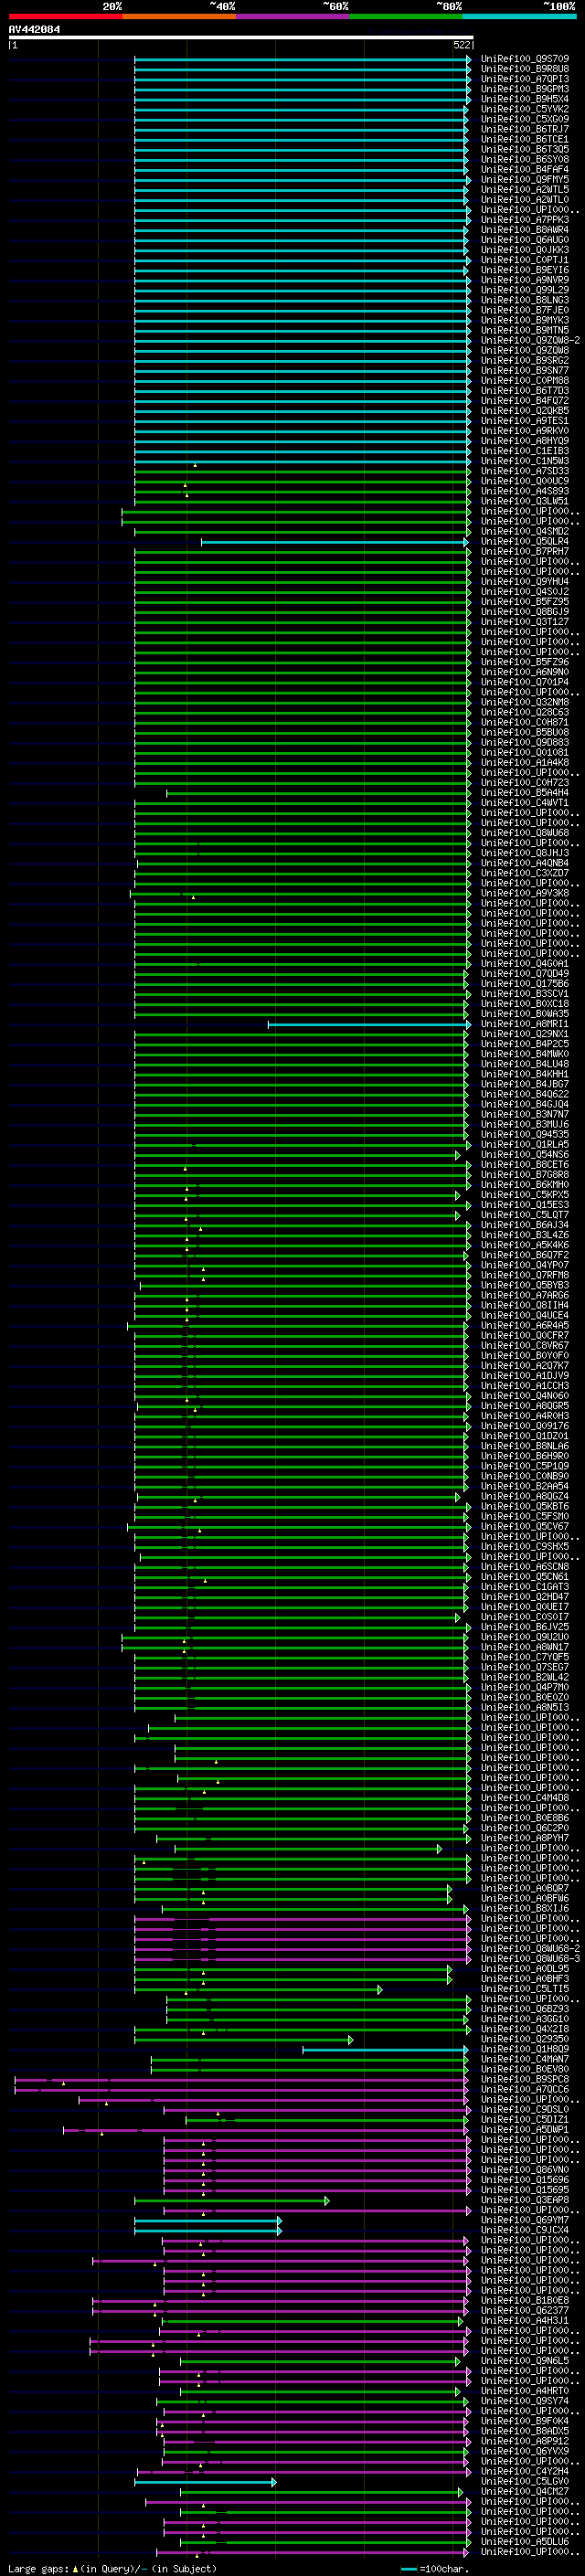This screenshot has width=585, height=2576.
Task: Click the orange ~40% identity legend bar
Action: (179, 16)
